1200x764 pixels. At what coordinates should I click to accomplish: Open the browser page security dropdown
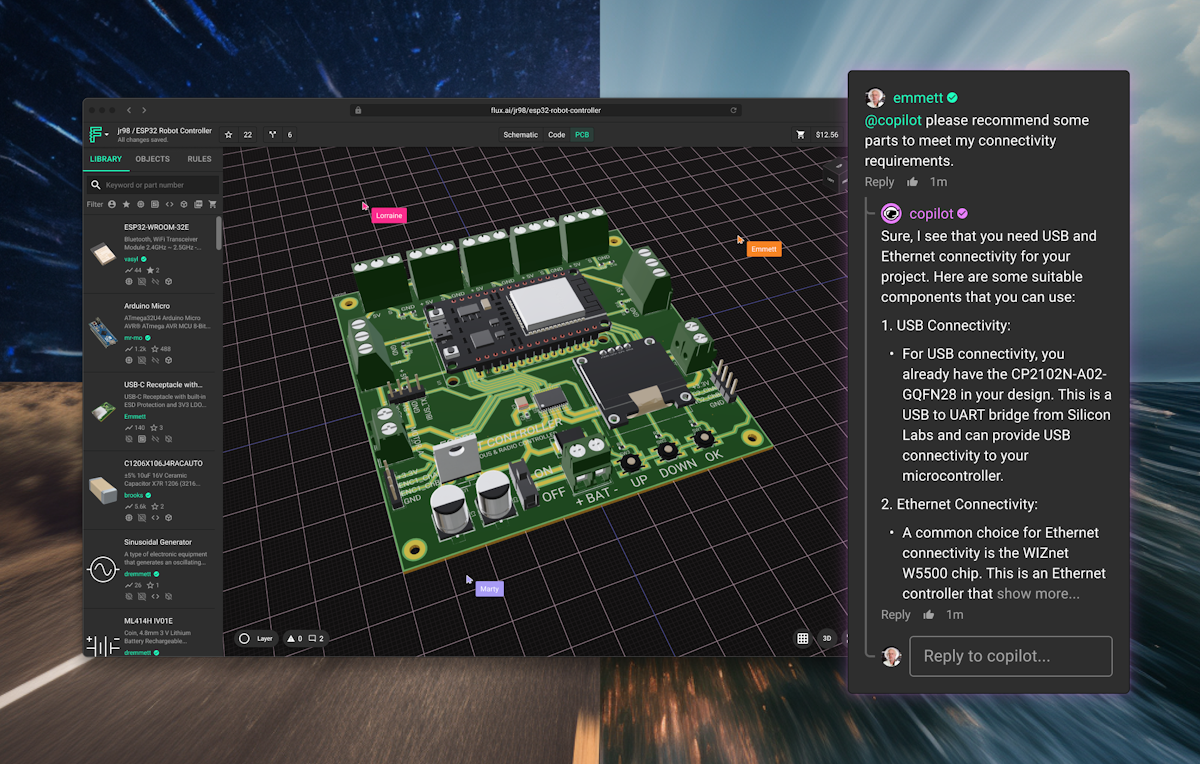(x=358, y=110)
